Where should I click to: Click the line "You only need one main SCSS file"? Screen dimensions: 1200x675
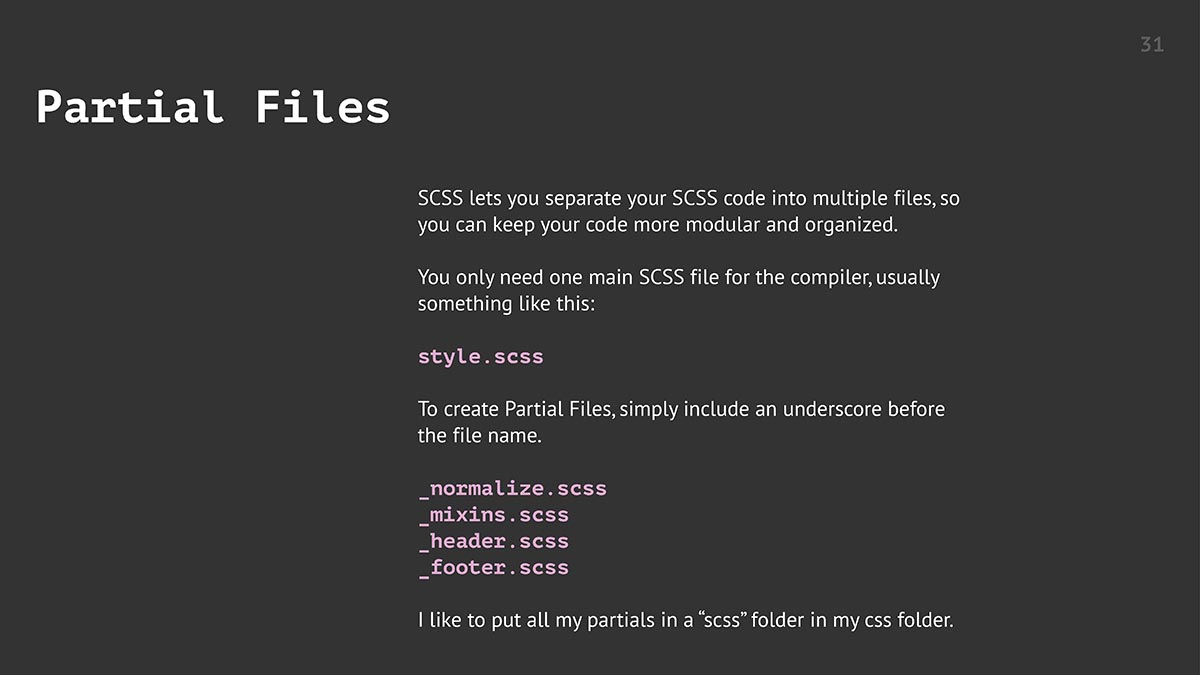pyautogui.click(x=679, y=277)
